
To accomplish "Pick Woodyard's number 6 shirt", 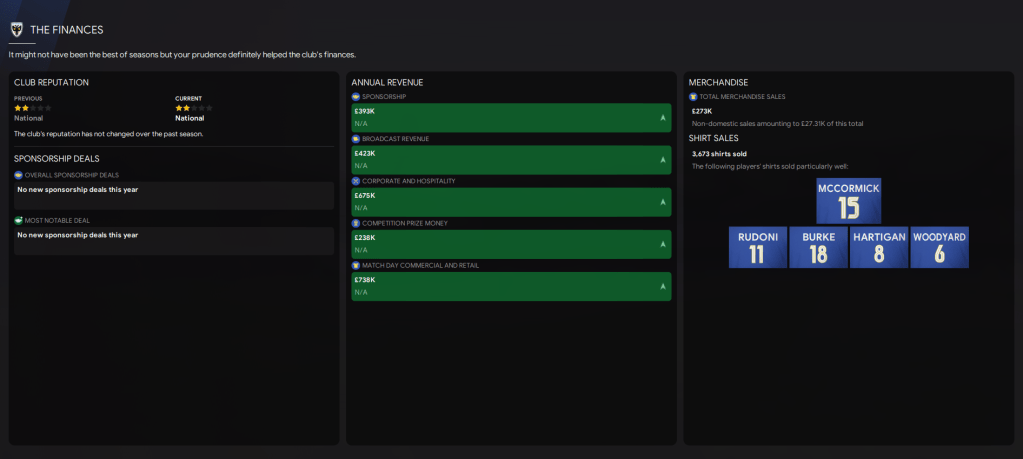I will click(x=939, y=247).
